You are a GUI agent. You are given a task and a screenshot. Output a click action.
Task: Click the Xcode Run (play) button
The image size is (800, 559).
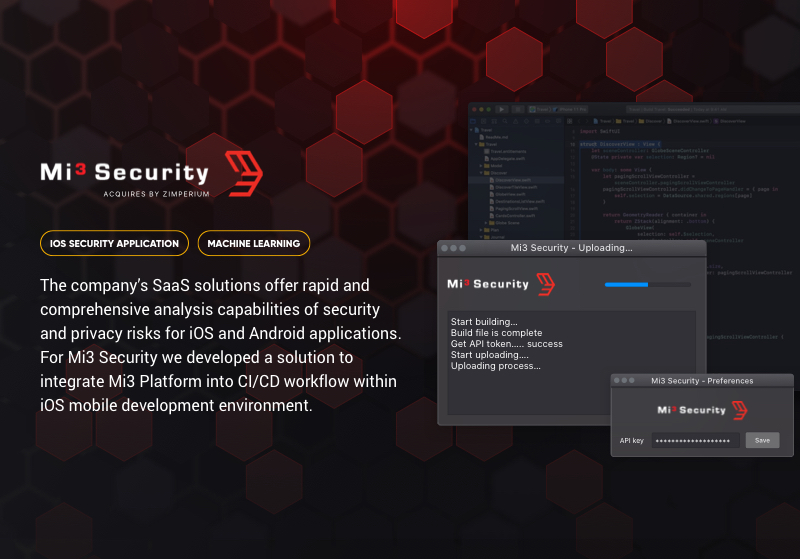click(502, 109)
